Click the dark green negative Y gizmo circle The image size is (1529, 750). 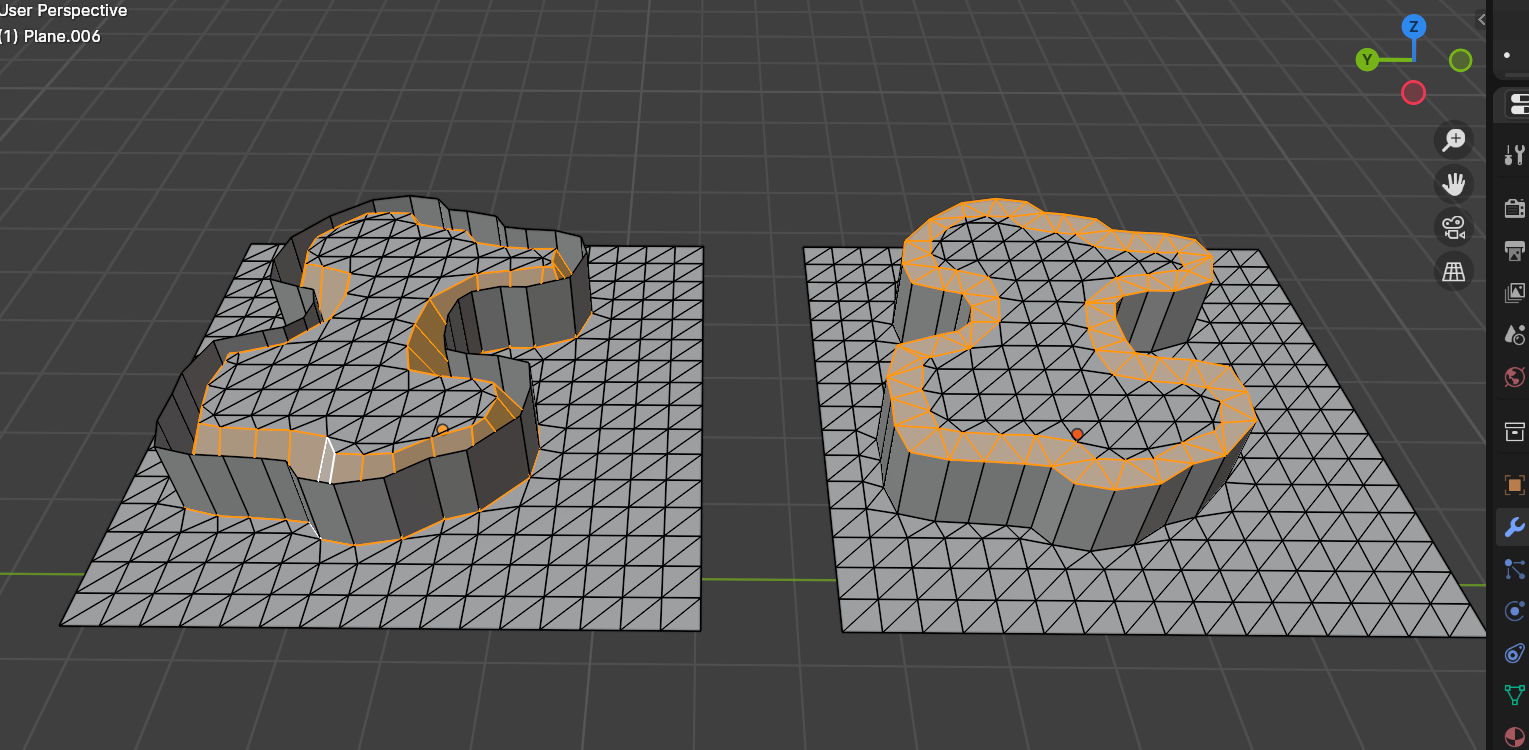tap(1460, 60)
